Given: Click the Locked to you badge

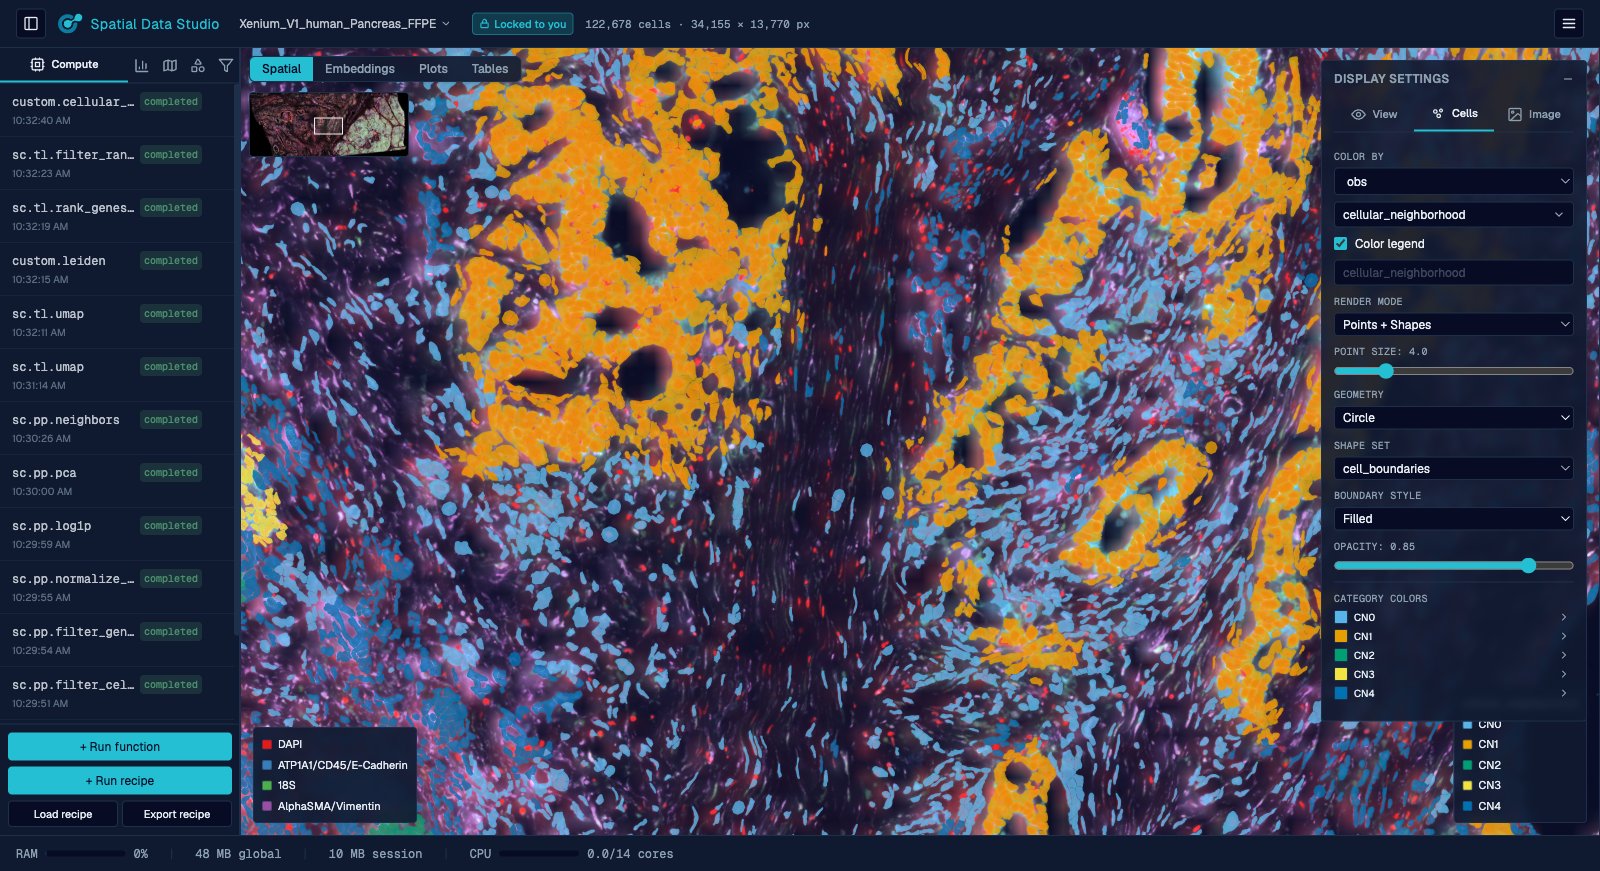Looking at the screenshot, I should point(522,23).
